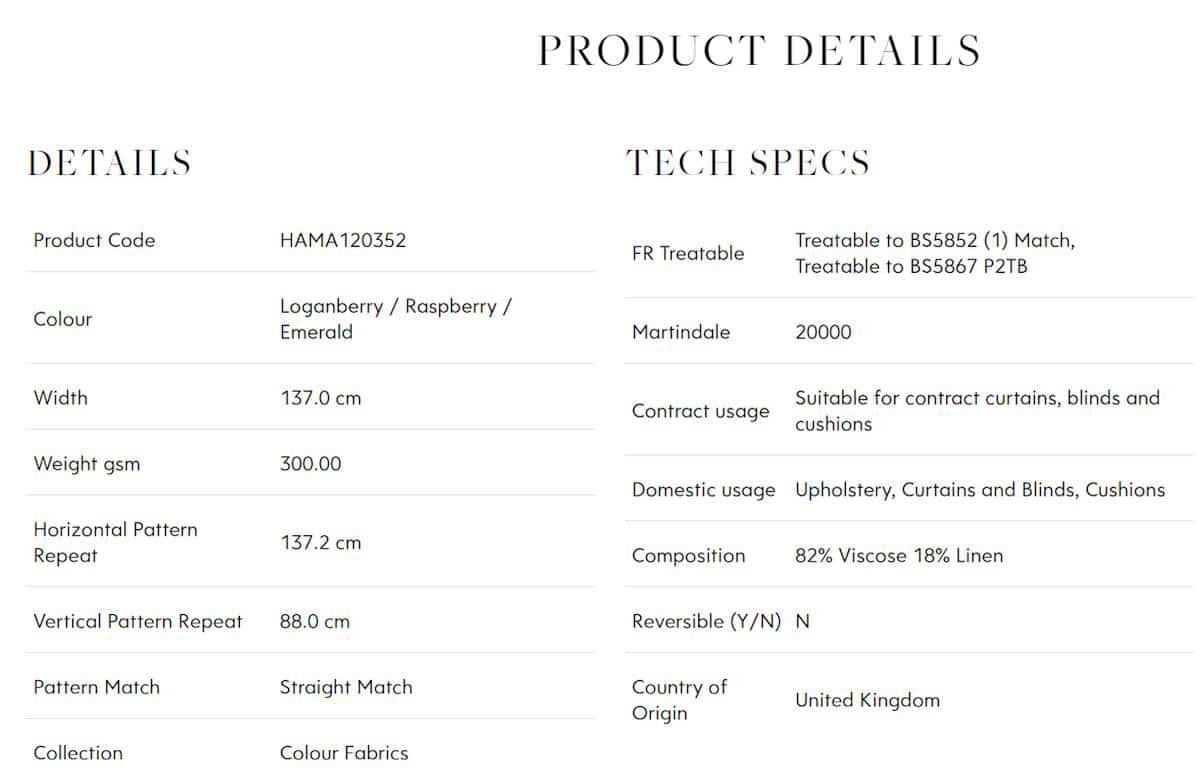Select the Contract usage description text
This screenshot has width=1200, height=776.
click(x=977, y=411)
